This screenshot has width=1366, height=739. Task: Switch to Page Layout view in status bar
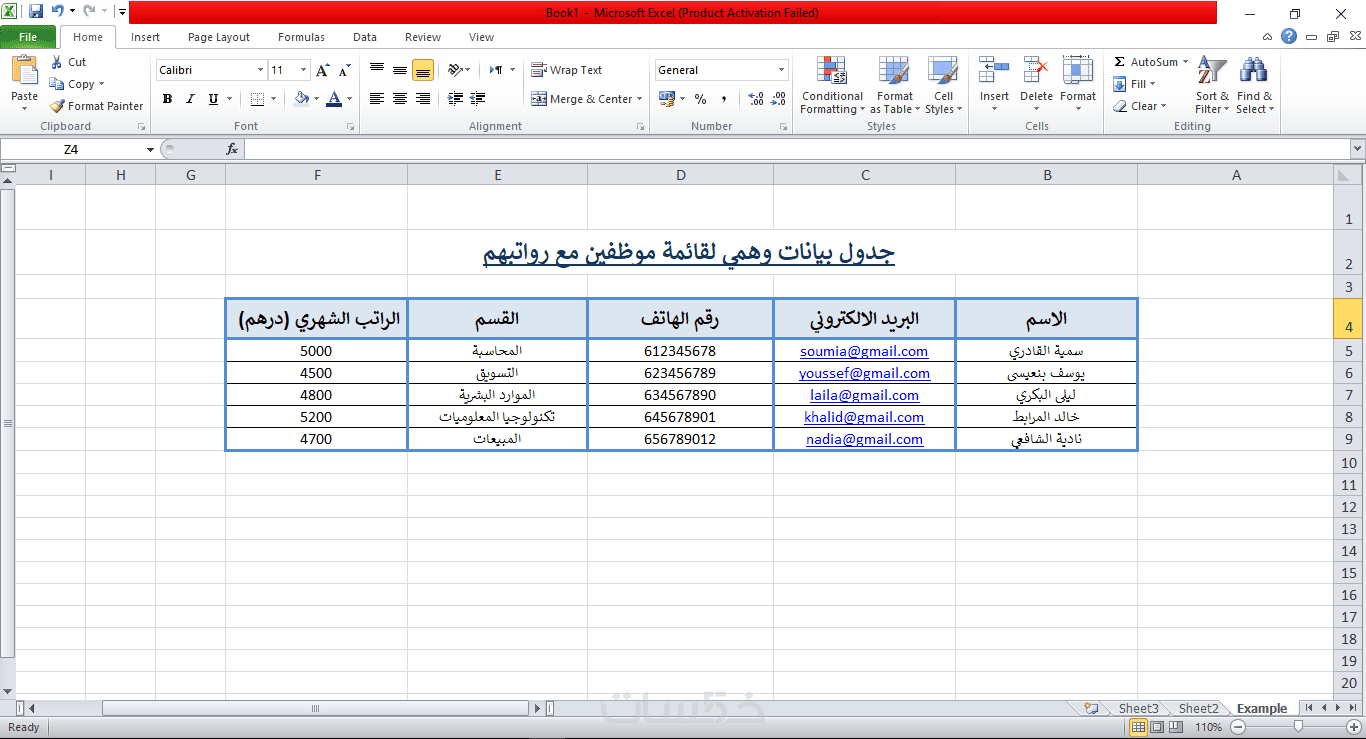tap(1156, 727)
